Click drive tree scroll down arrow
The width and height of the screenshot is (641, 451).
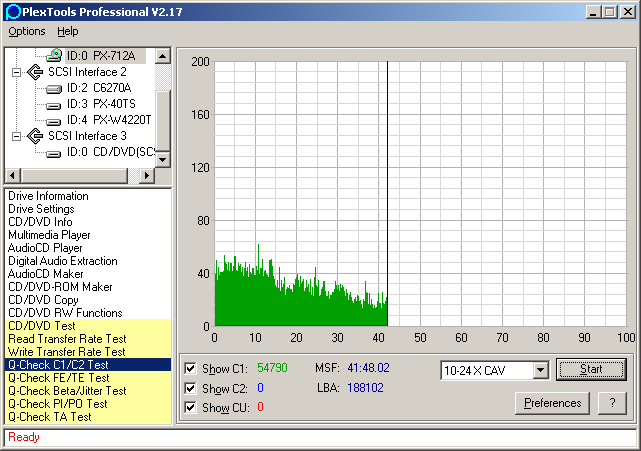(163, 160)
